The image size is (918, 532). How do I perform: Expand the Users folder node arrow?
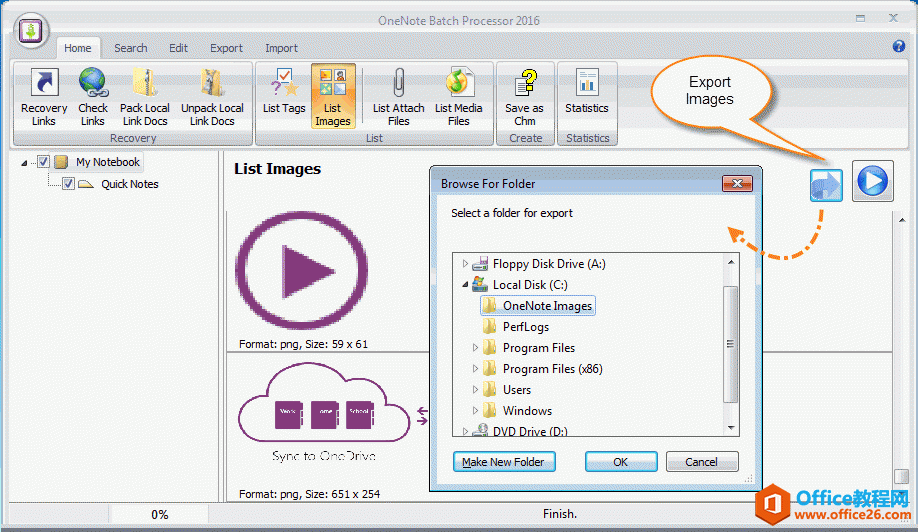tap(475, 390)
